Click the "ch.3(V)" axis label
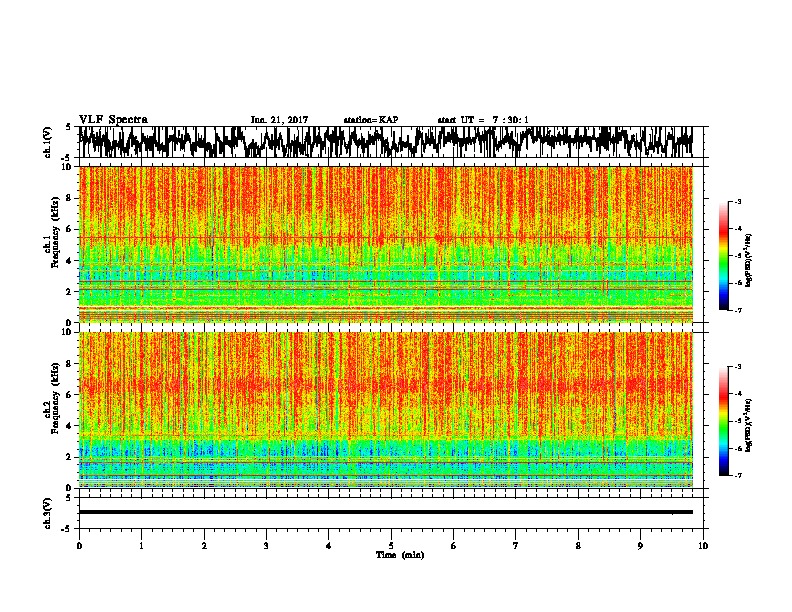Image resolution: width=792 pixels, height=612 pixels. click(48, 513)
